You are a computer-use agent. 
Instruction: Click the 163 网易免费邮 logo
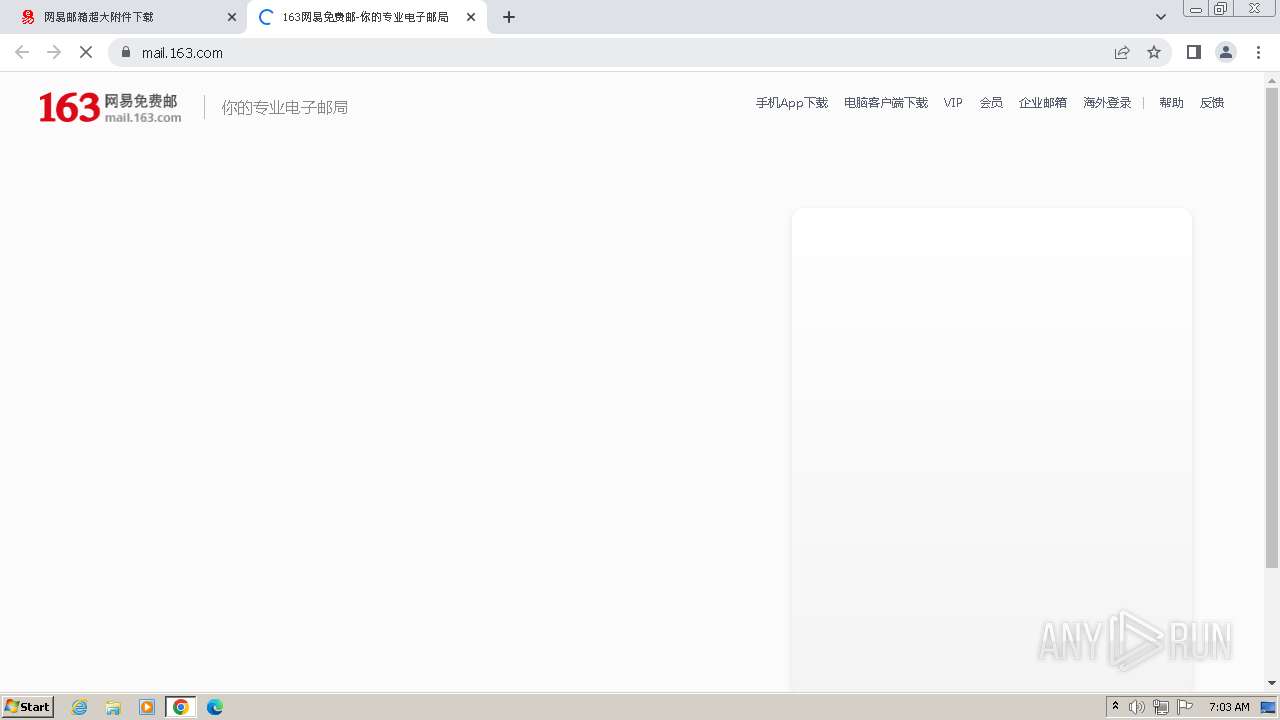(x=110, y=107)
